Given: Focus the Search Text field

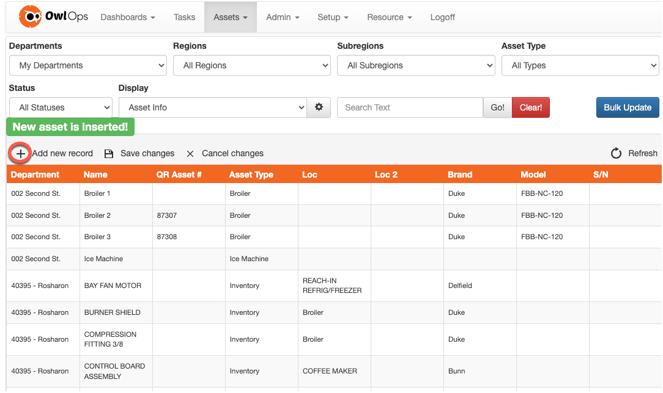Looking at the screenshot, I should tap(410, 107).
